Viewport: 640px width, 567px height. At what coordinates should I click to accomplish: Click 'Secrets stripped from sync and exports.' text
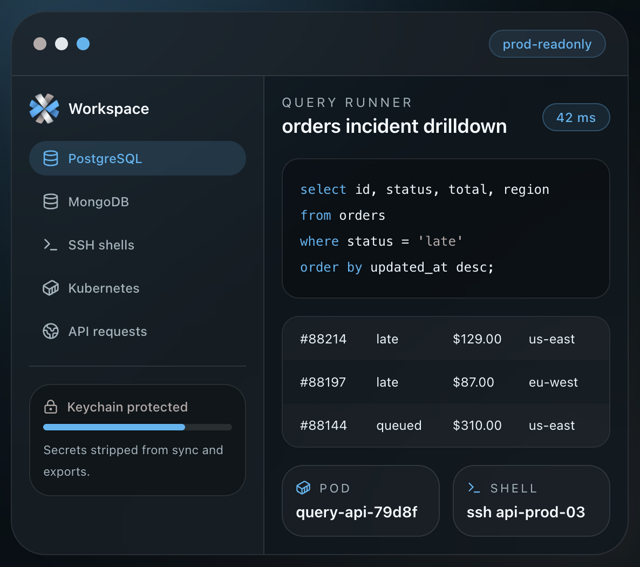(133, 461)
